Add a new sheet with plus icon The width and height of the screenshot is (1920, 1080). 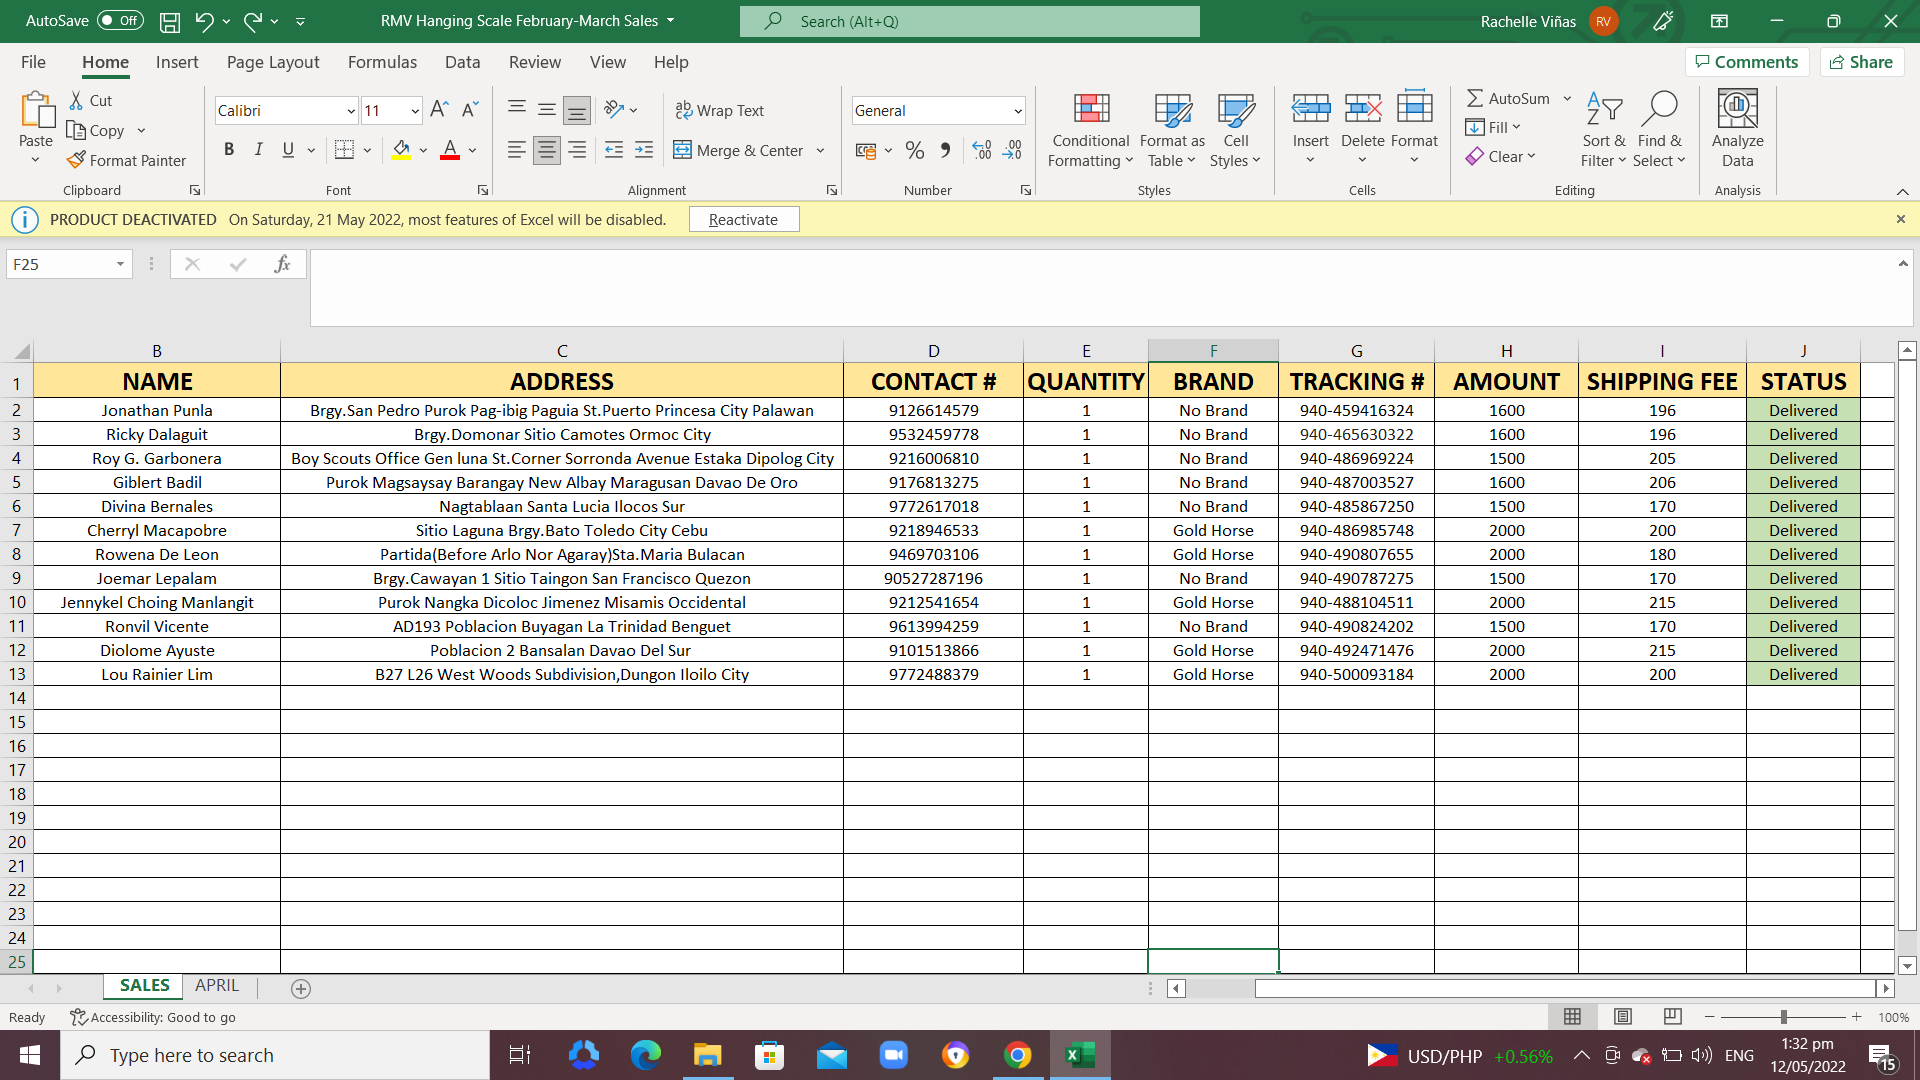(x=301, y=988)
